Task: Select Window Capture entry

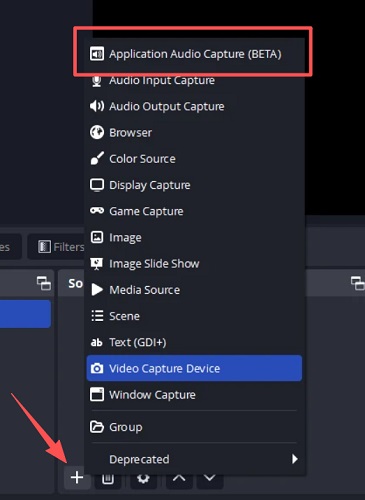Action: [194, 395]
